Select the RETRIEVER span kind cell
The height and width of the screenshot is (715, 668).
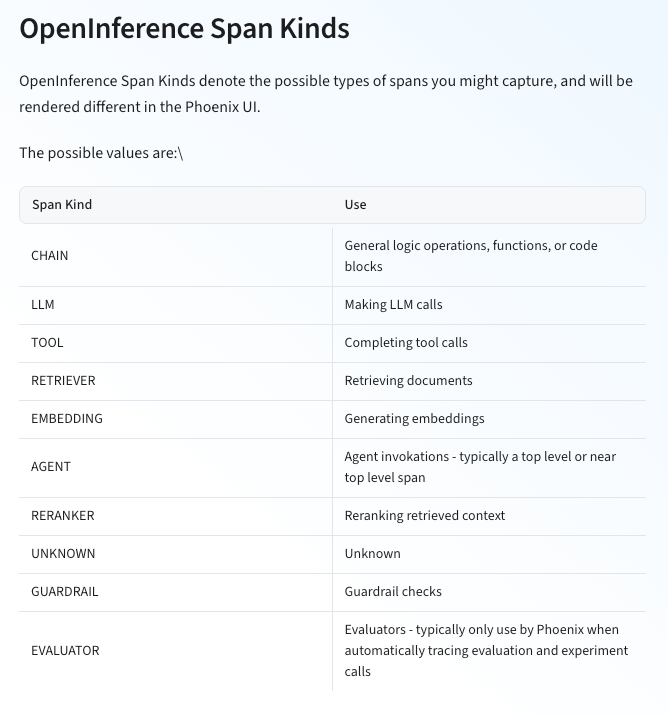click(x=63, y=380)
